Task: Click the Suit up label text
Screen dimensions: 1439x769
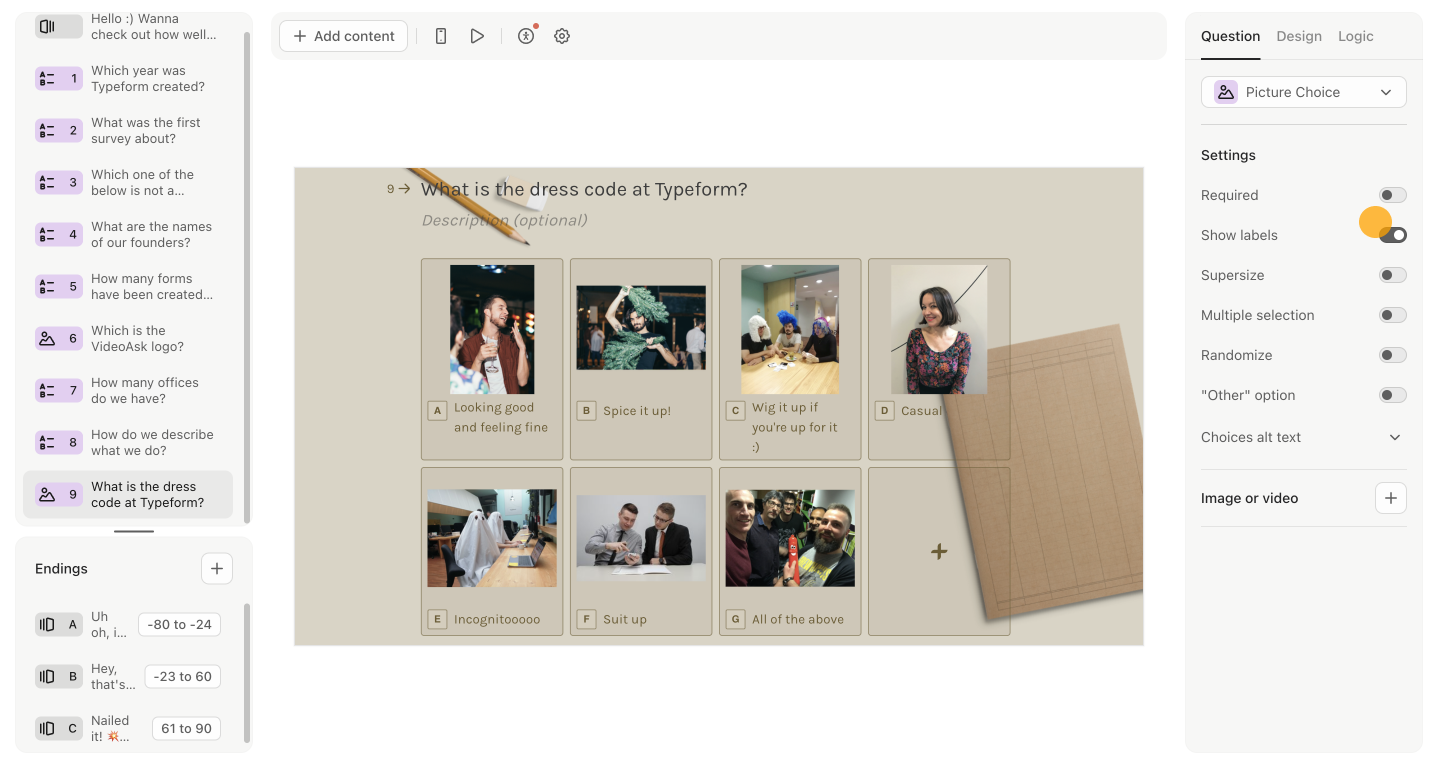Action: click(x=625, y=620)
